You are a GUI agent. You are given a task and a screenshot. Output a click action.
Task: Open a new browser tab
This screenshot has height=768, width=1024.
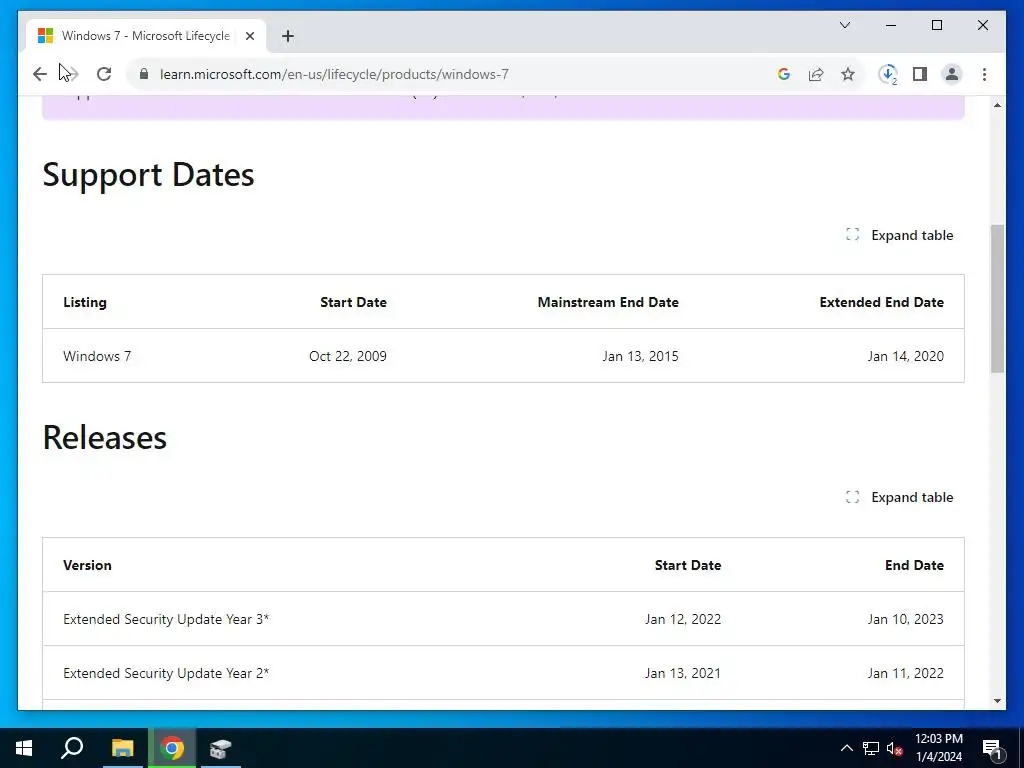pyautogui.click(x=288, y=36)
